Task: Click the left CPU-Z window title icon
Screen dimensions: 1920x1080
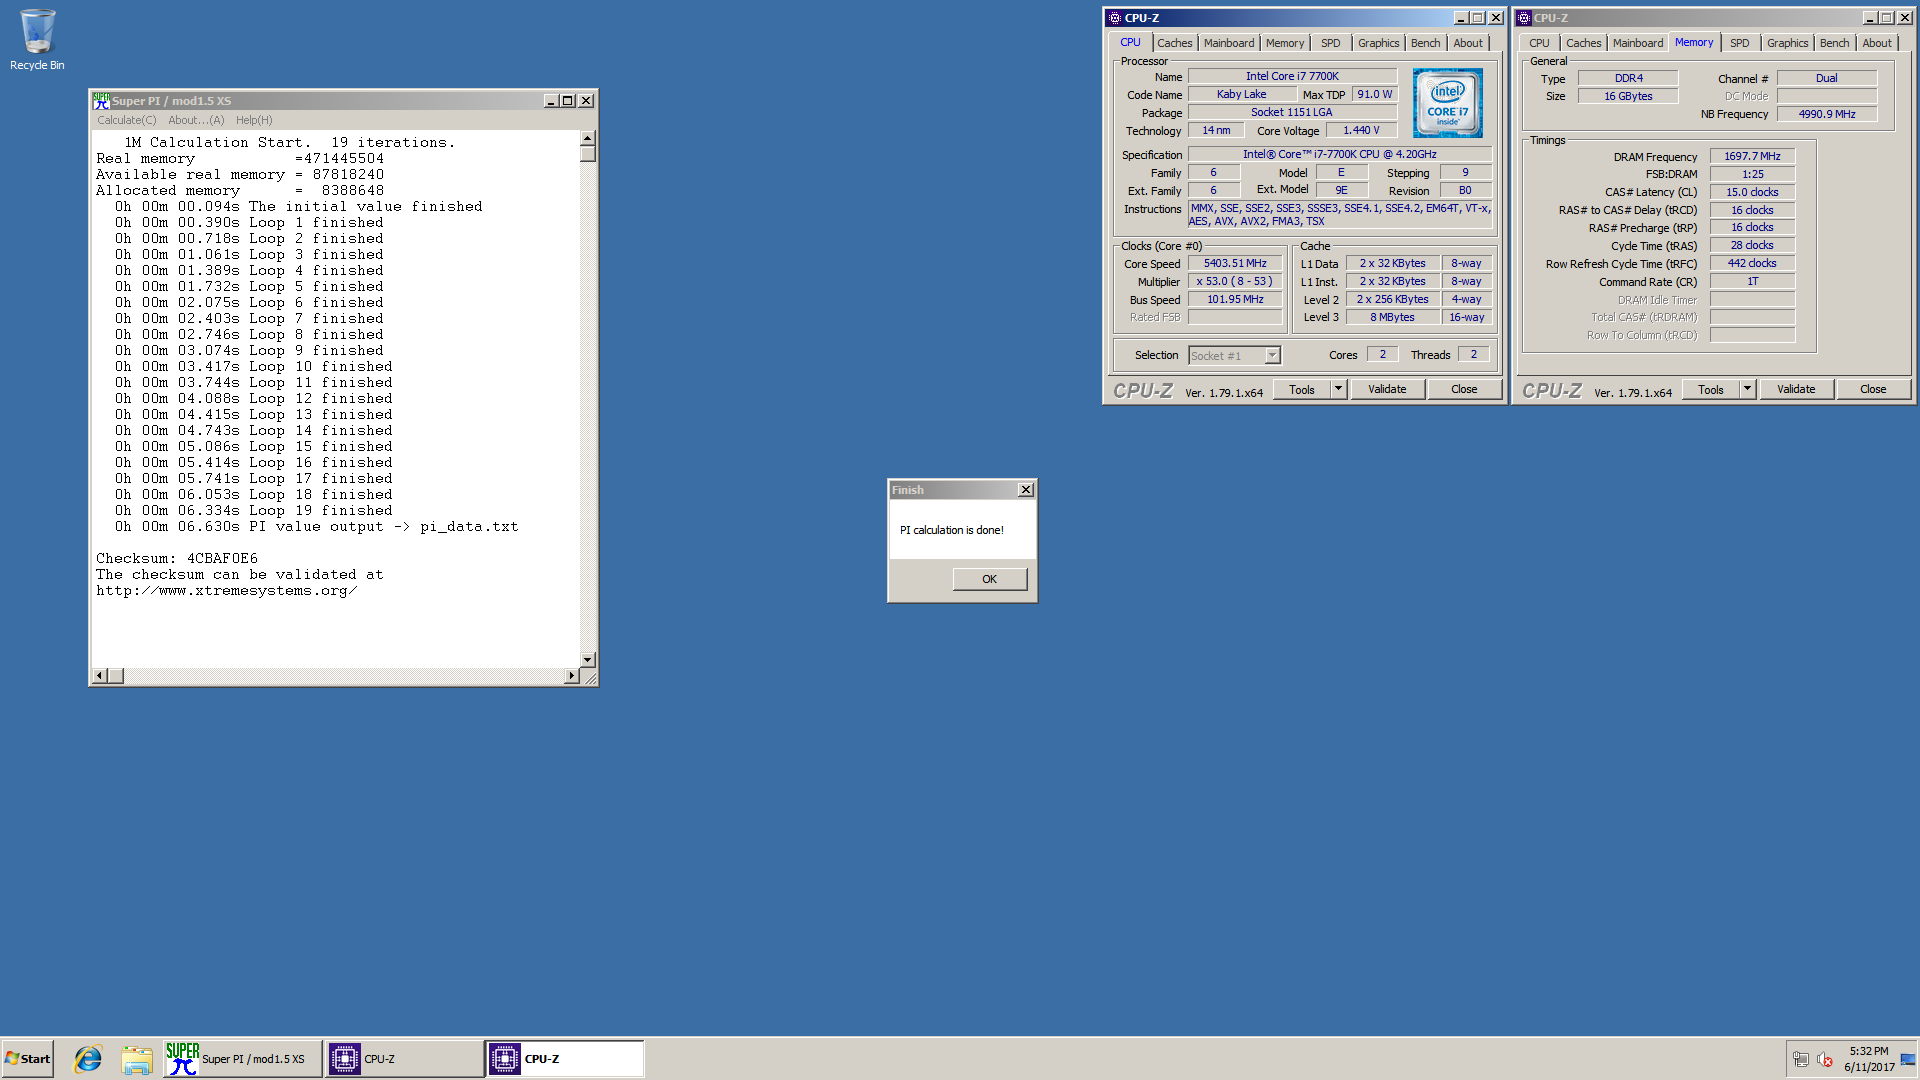Action: (x=1114, y=18)
